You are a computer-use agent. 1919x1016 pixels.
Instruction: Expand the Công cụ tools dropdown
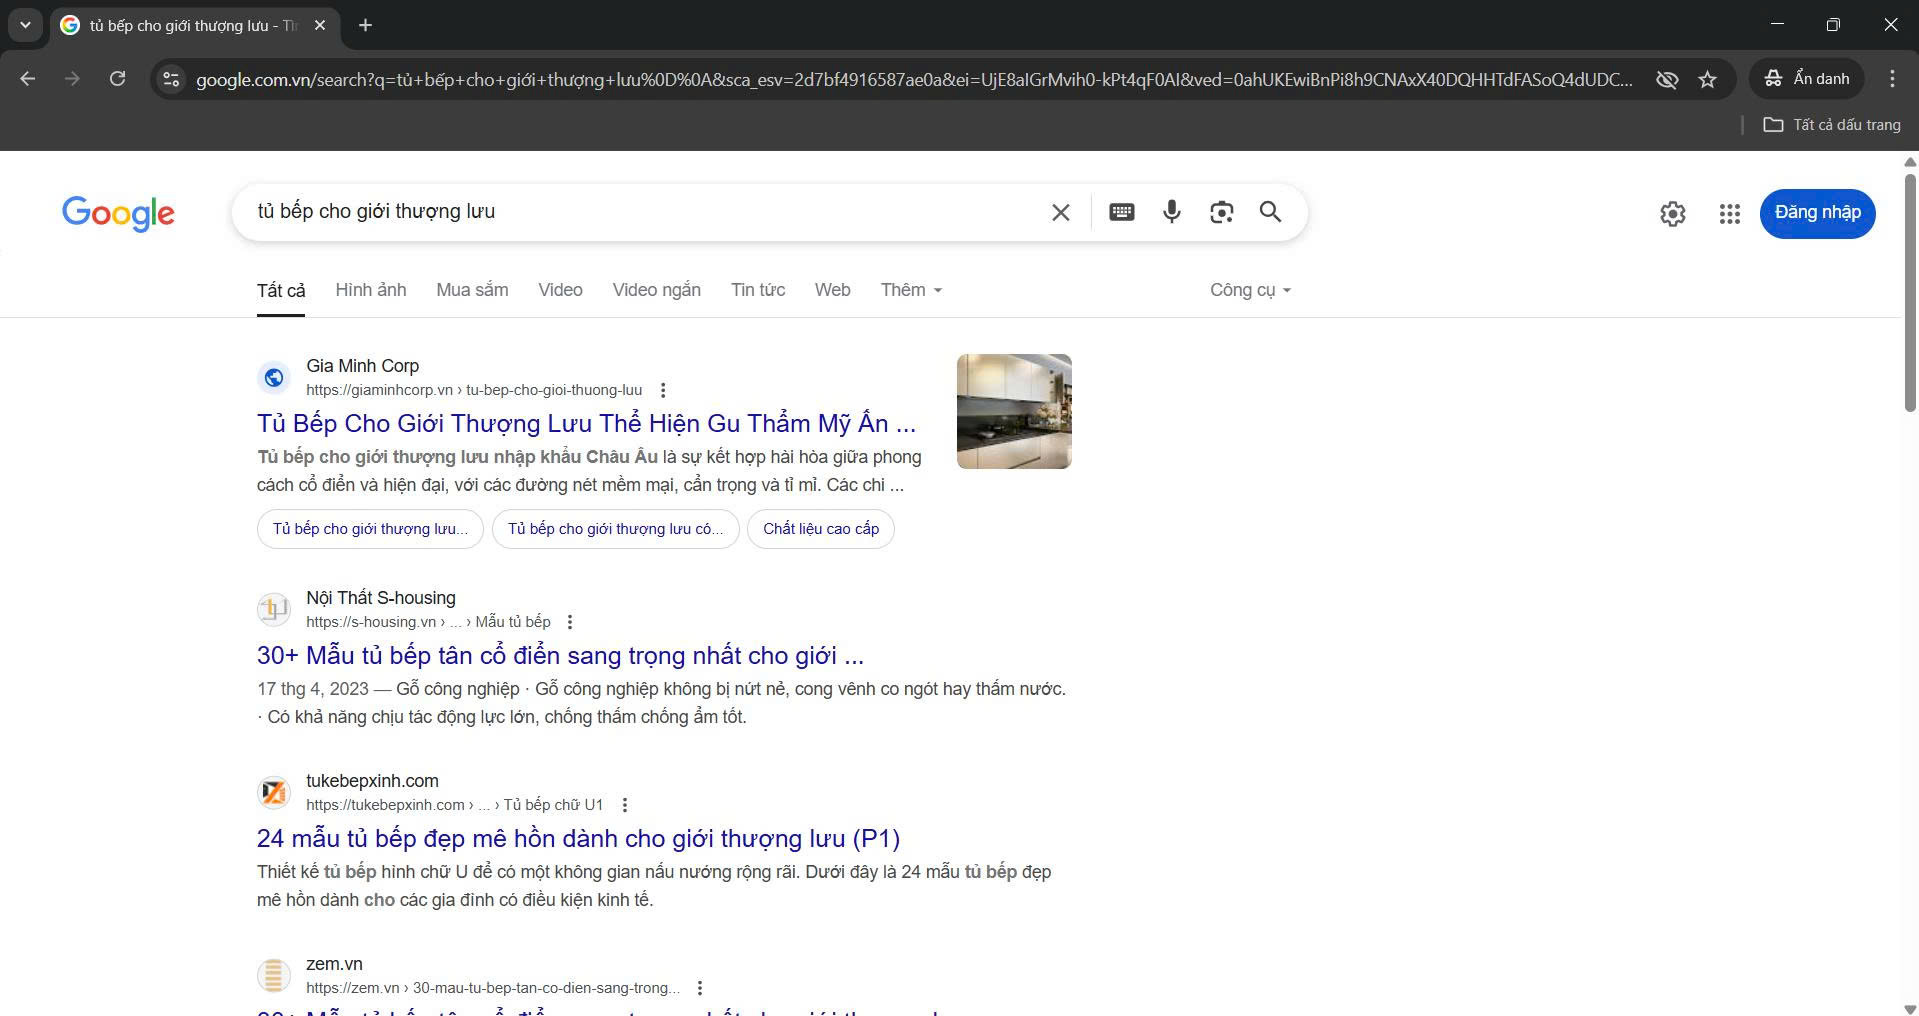[1250, 290]
